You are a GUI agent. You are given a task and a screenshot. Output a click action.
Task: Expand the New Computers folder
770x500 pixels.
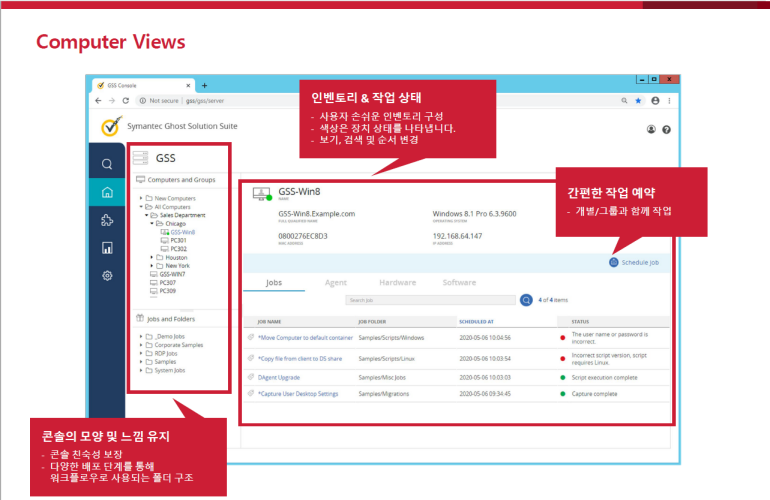point(141,198)
